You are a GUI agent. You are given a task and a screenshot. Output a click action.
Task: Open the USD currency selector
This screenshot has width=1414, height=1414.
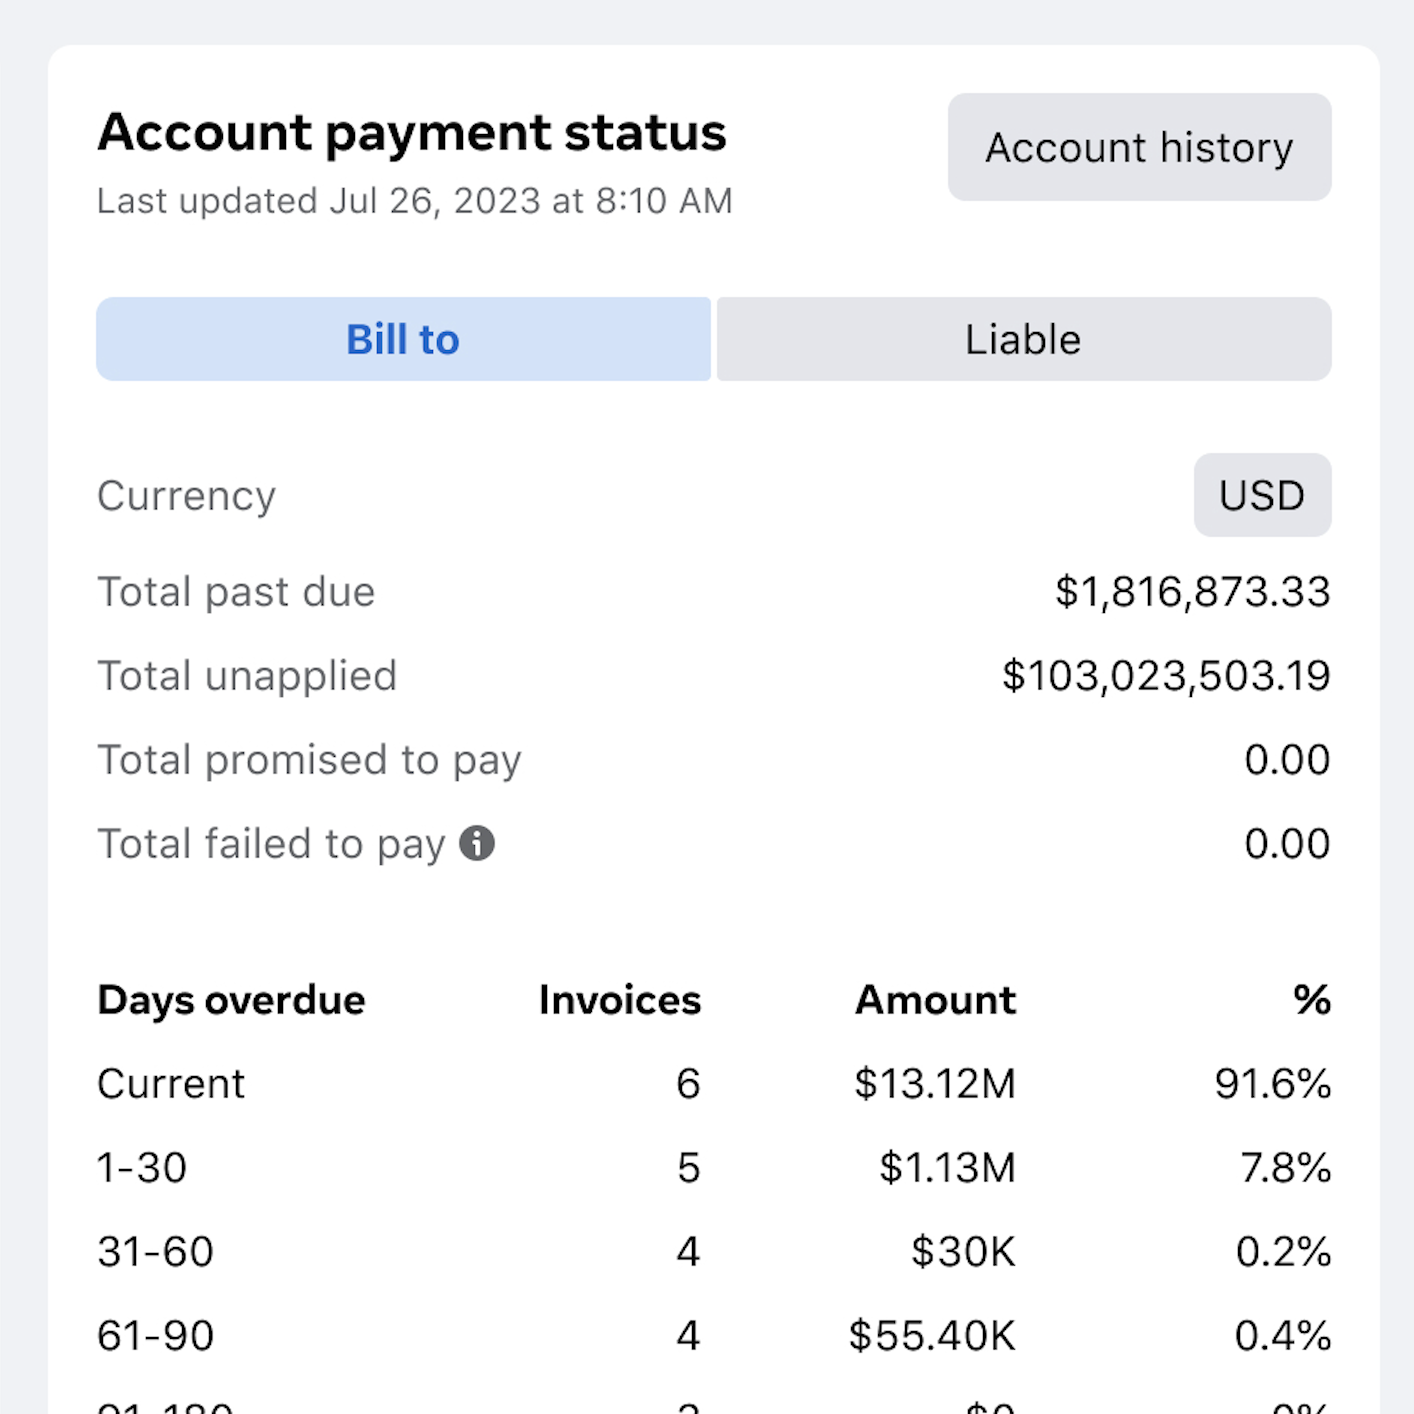1261,496
